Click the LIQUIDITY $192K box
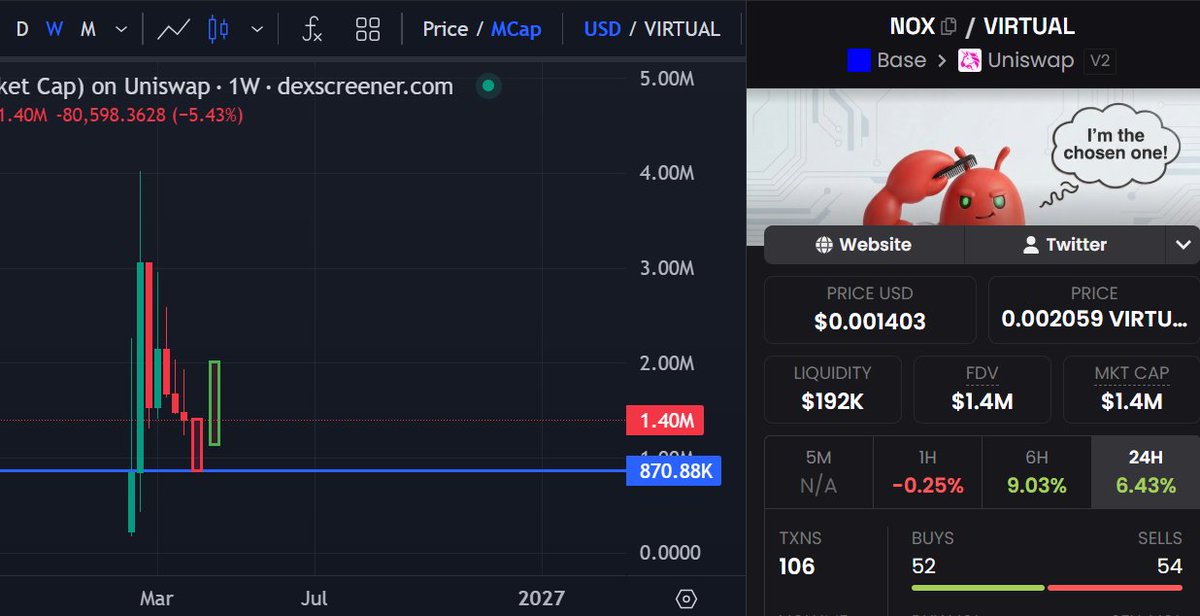1200x616 pixels. (833, 389)
